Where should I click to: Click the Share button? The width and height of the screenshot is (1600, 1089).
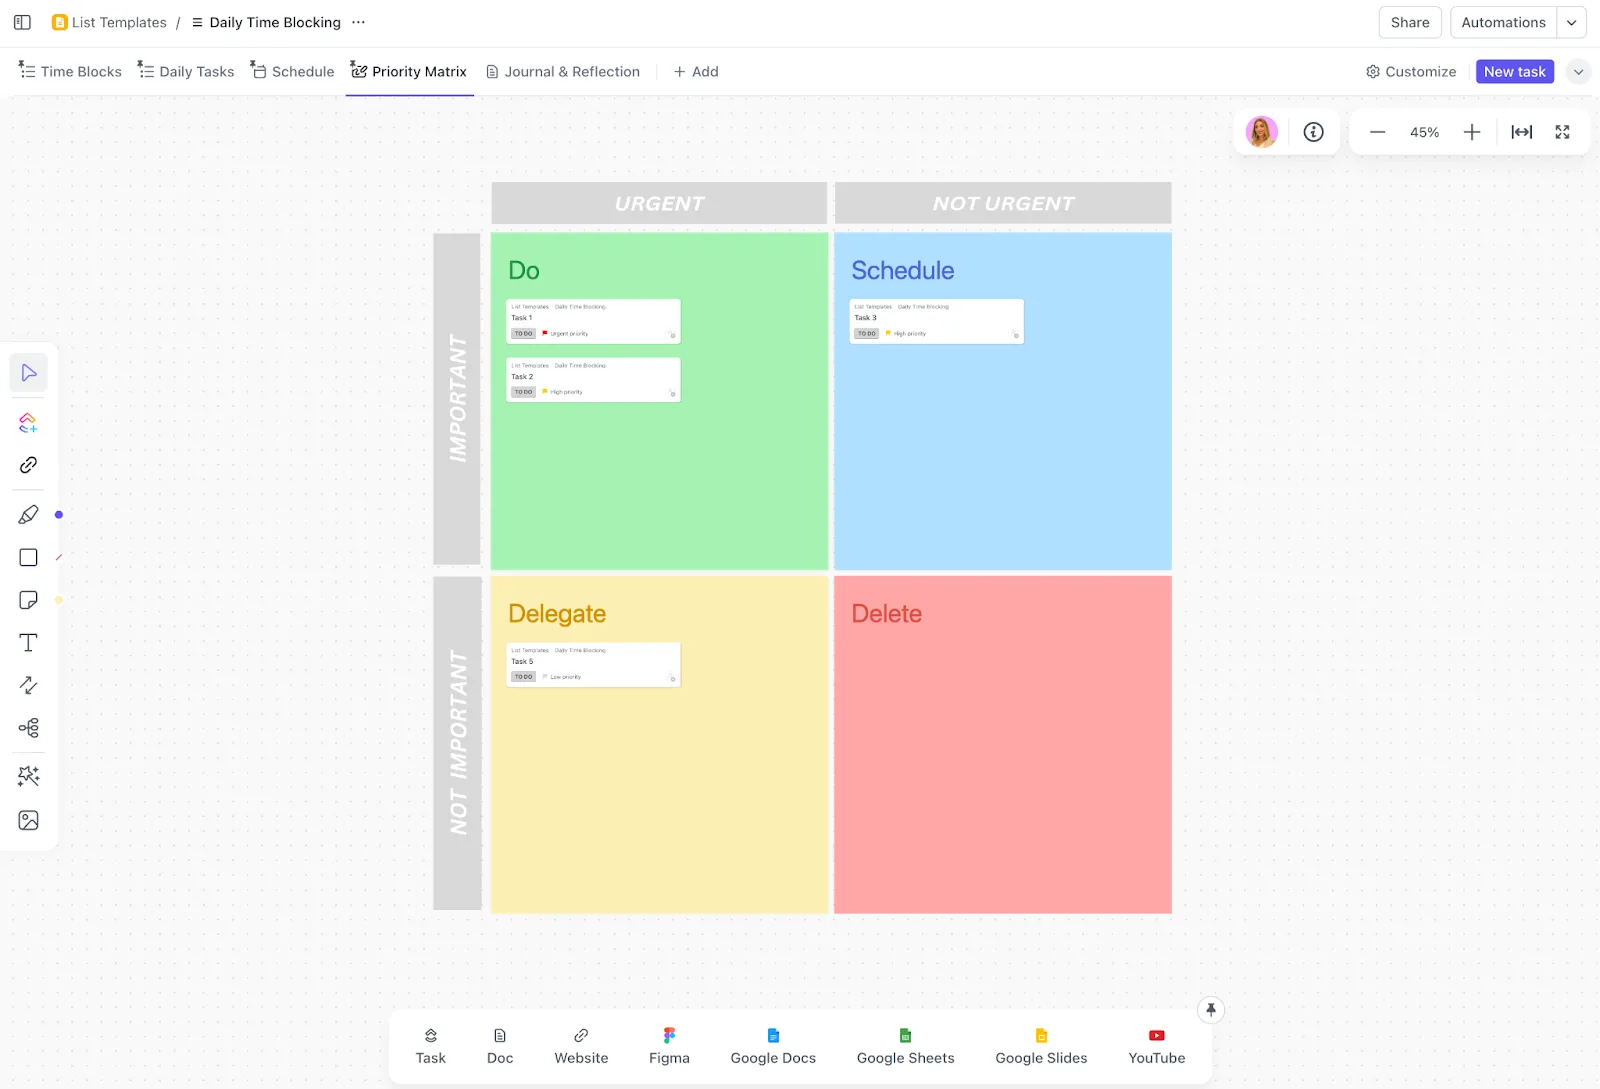(x=1410, y=23)
